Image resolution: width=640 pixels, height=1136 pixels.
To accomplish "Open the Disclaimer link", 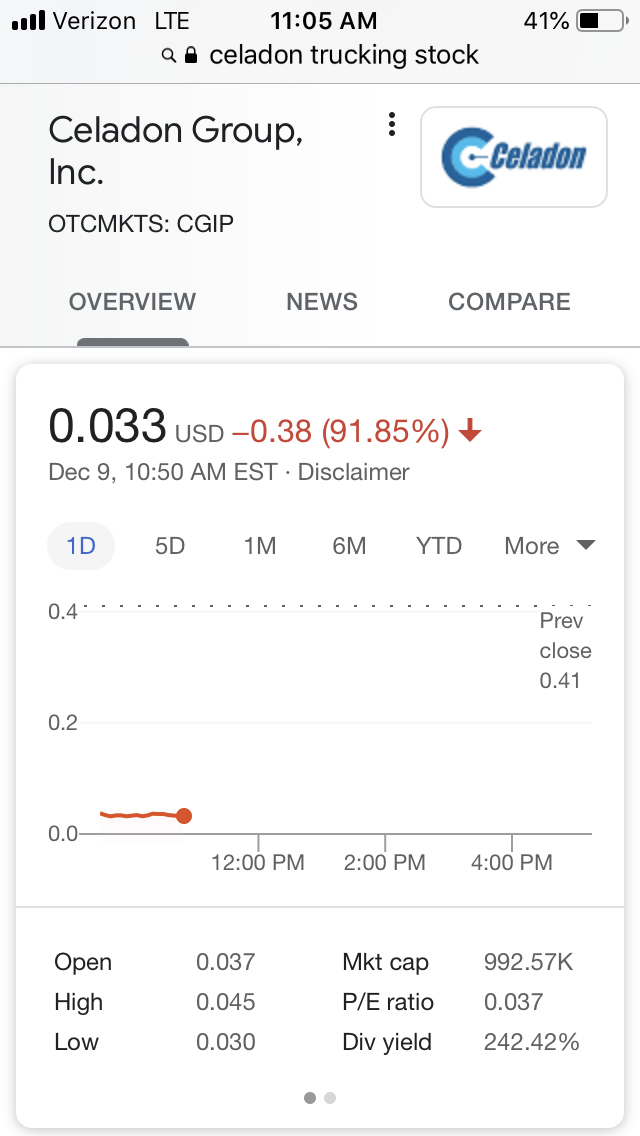I will coord(353,472).
